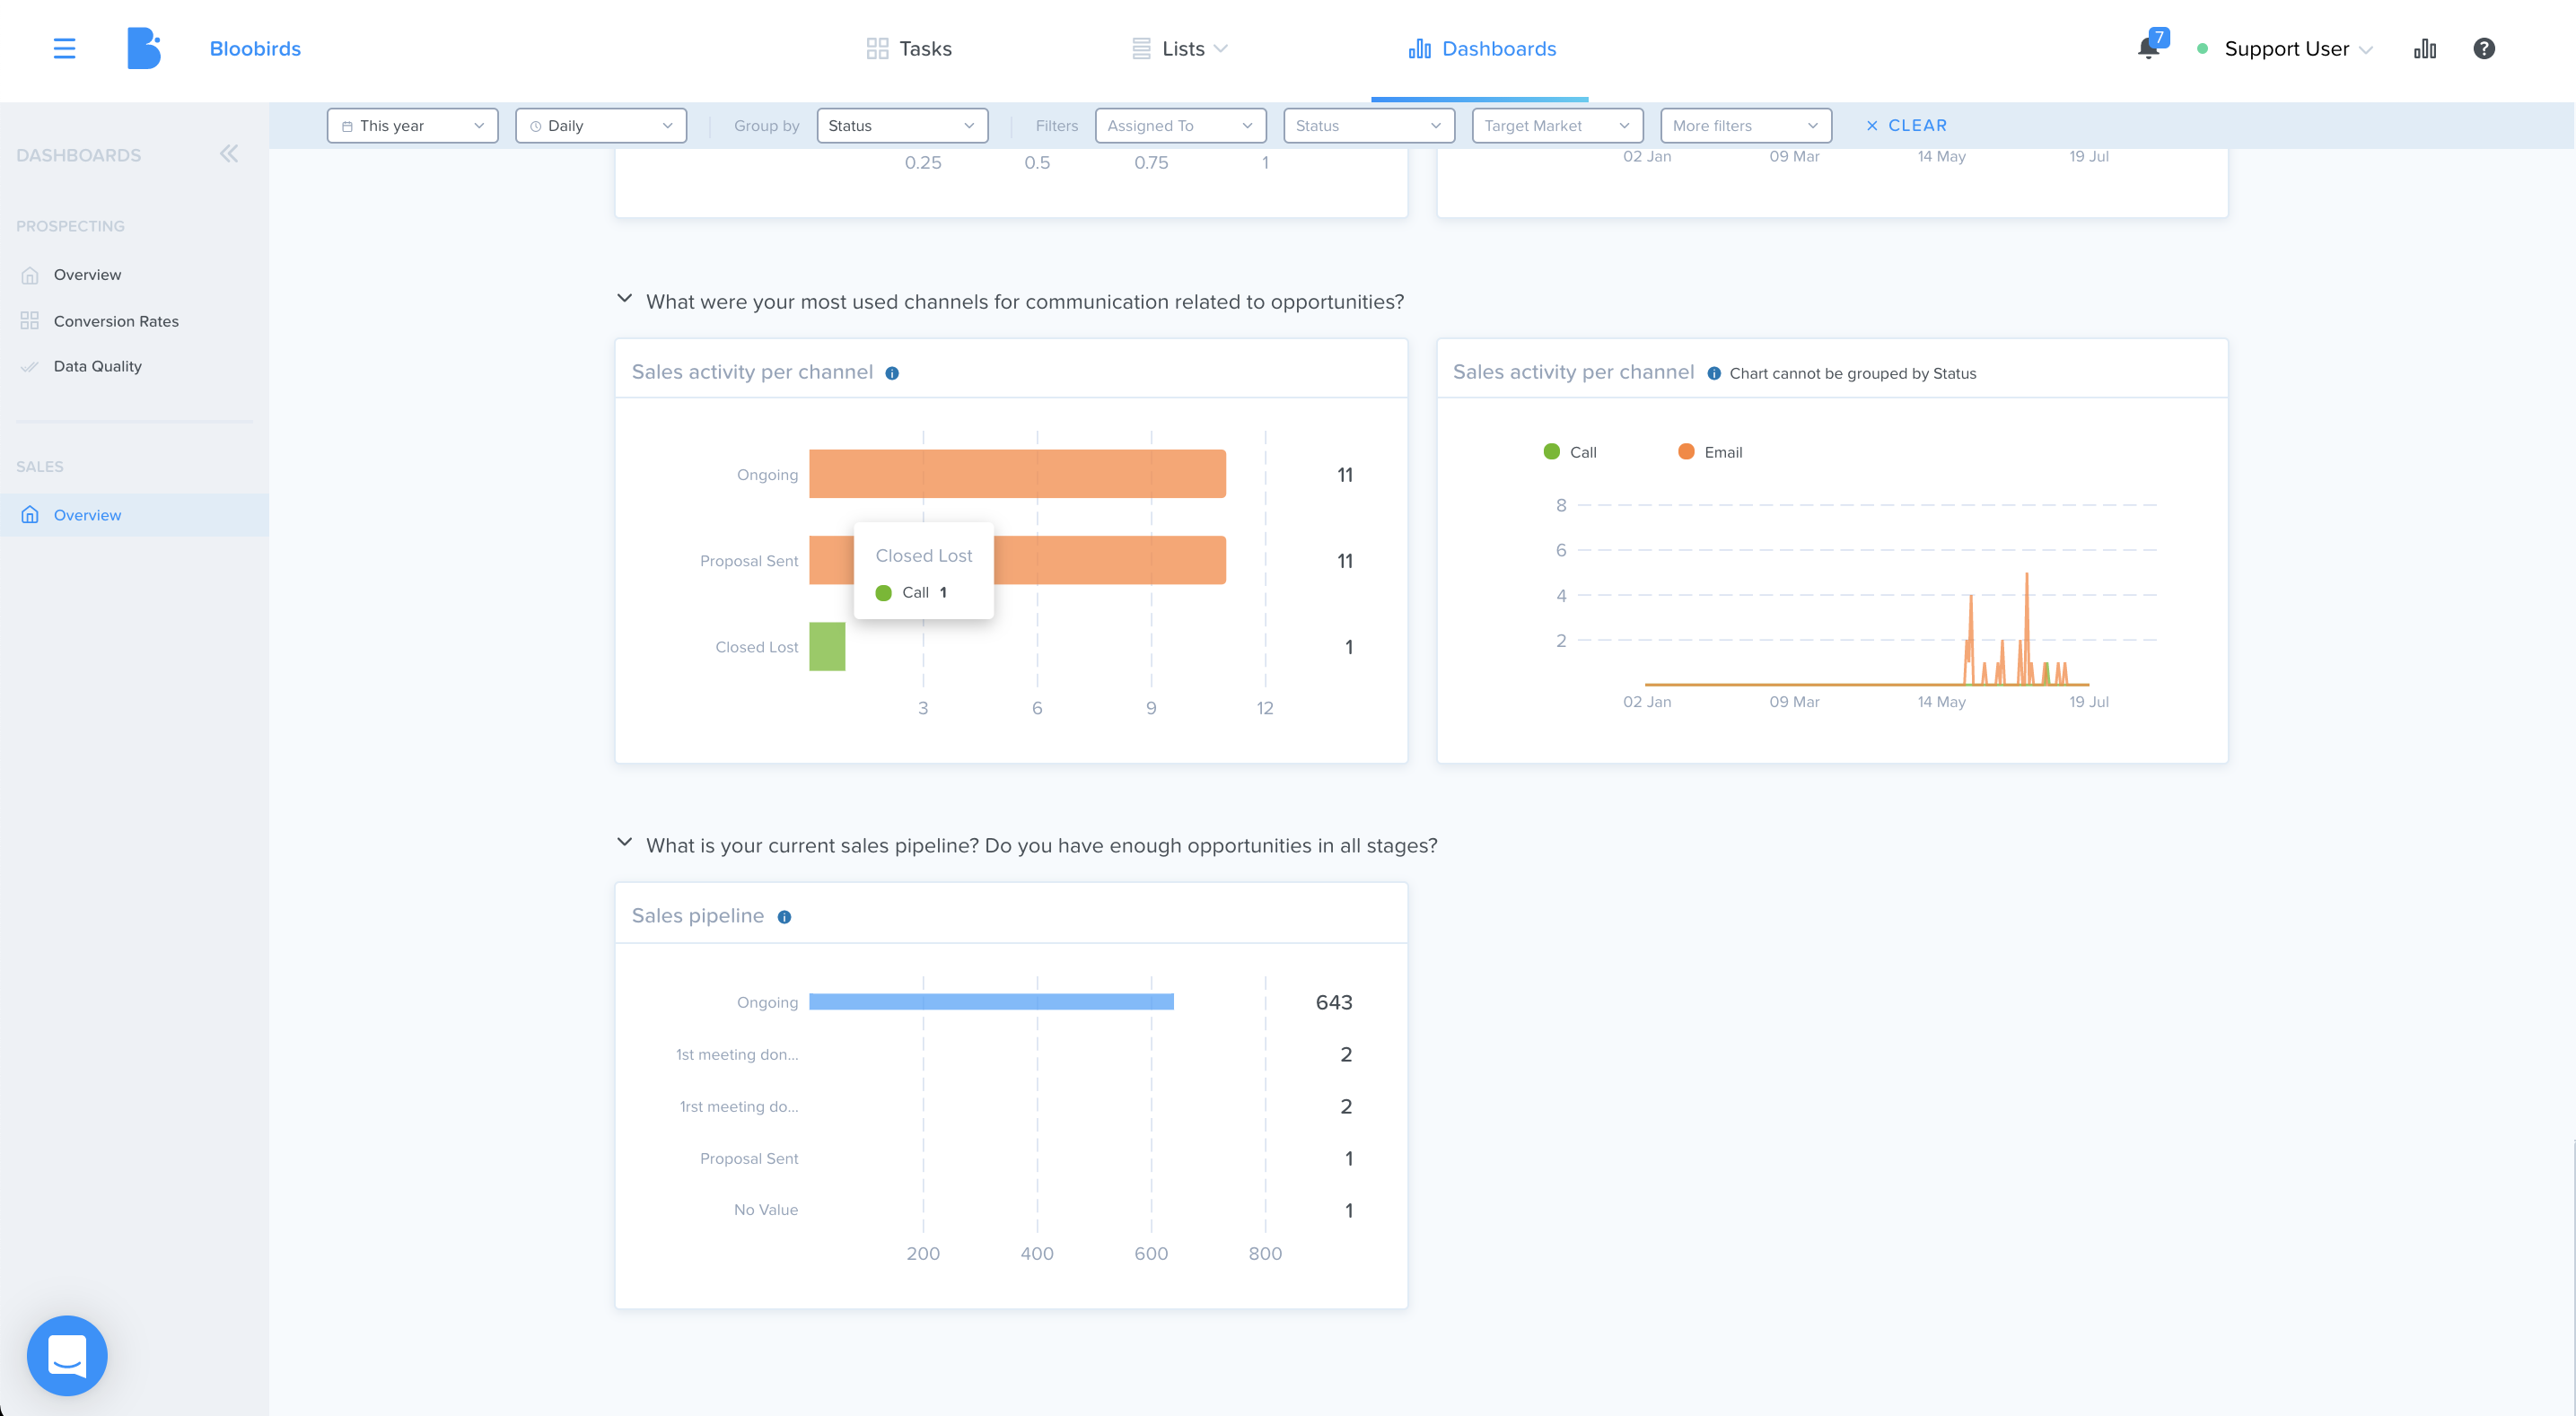Click the Dashboards chart icon
Screen dimensions: 2576x1416
coord(1419,48)
